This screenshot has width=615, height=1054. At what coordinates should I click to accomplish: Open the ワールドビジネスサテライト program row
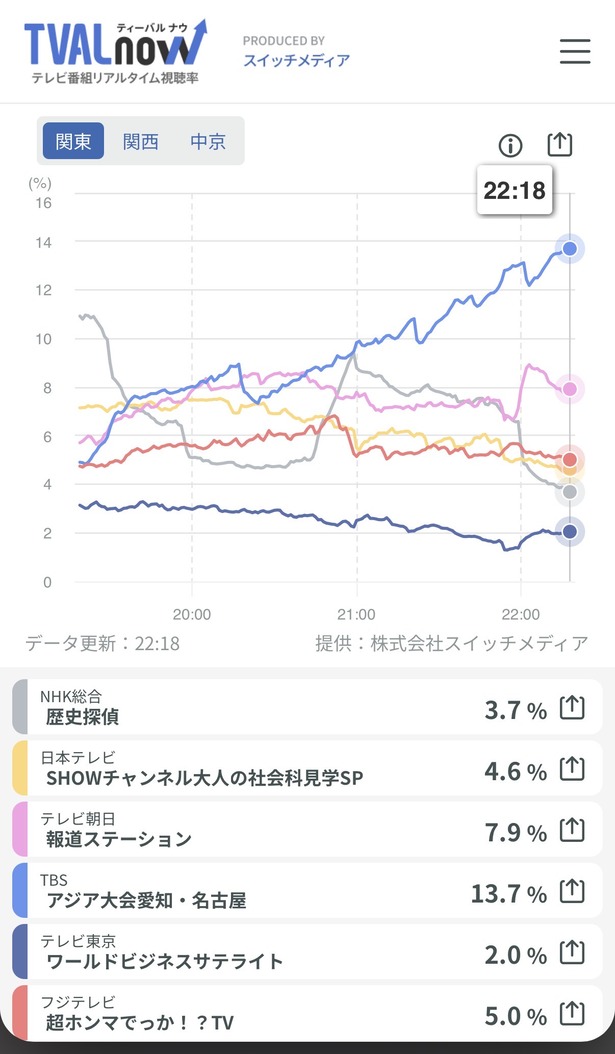click(307, 952)
